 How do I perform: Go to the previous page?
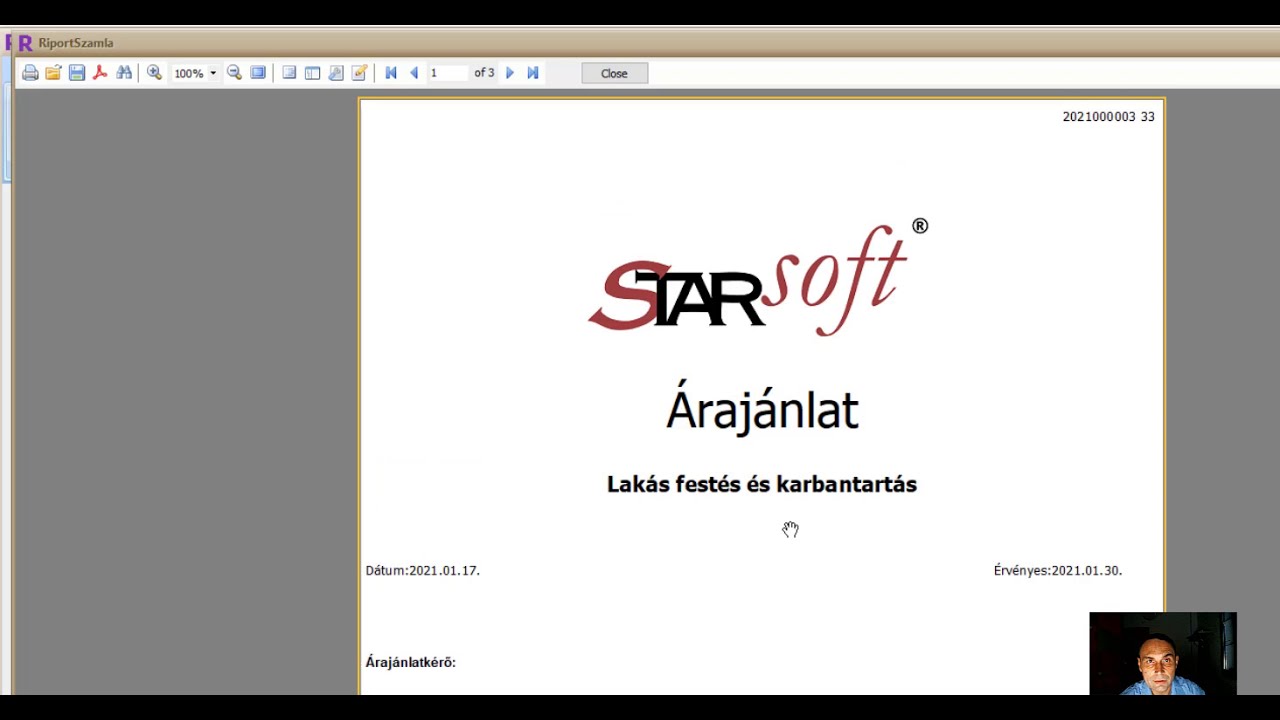(414, 73)
